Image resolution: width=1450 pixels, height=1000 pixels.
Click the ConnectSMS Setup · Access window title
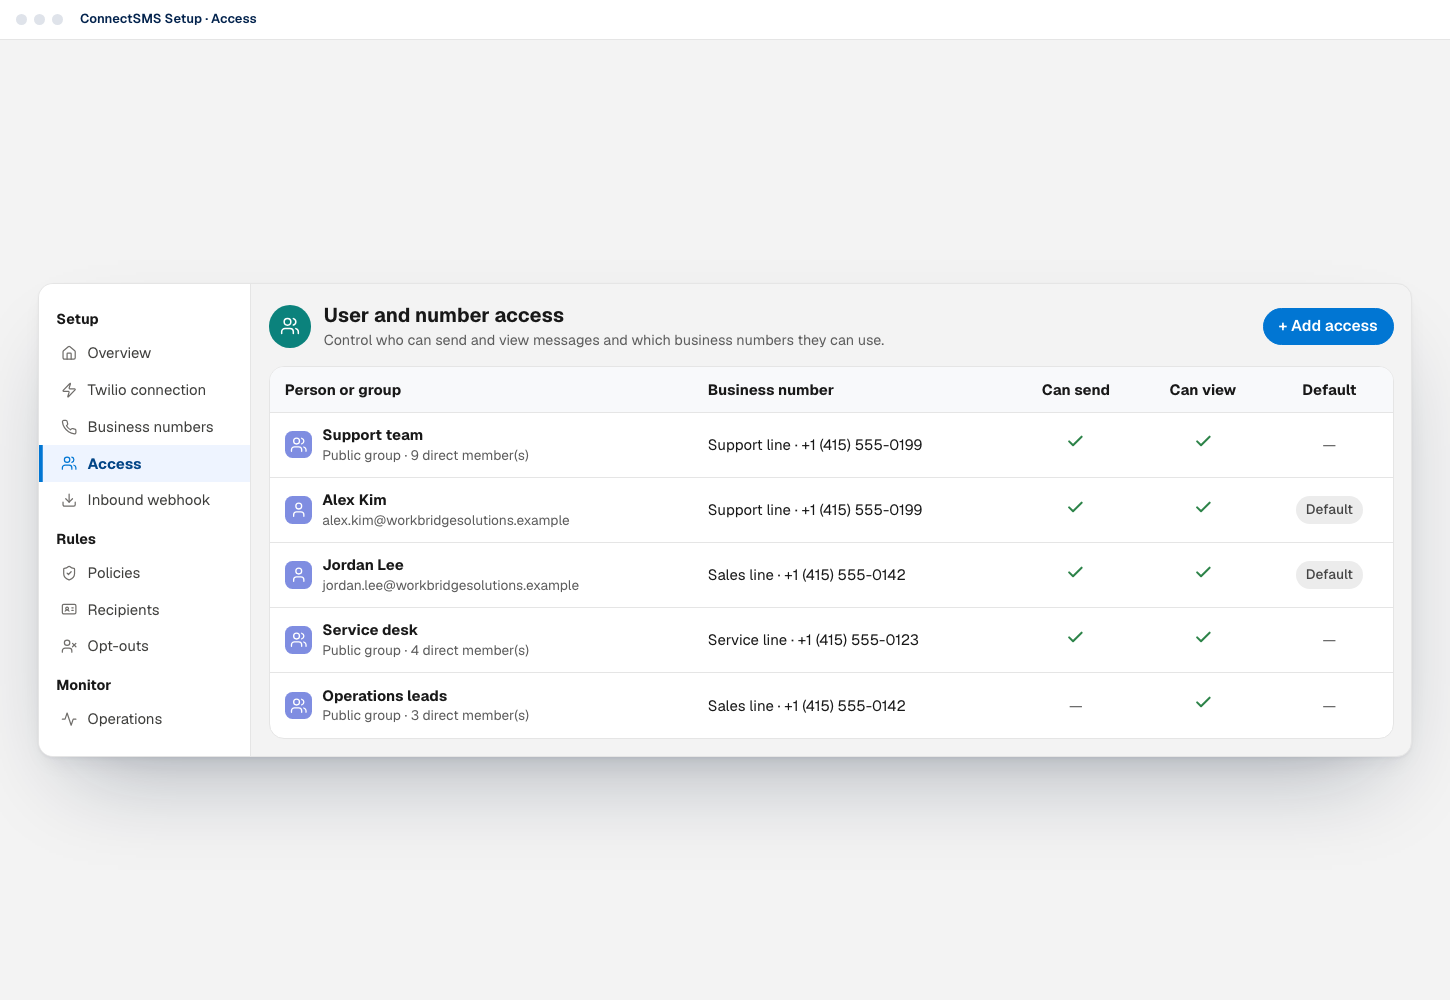(x=168, y=19)
